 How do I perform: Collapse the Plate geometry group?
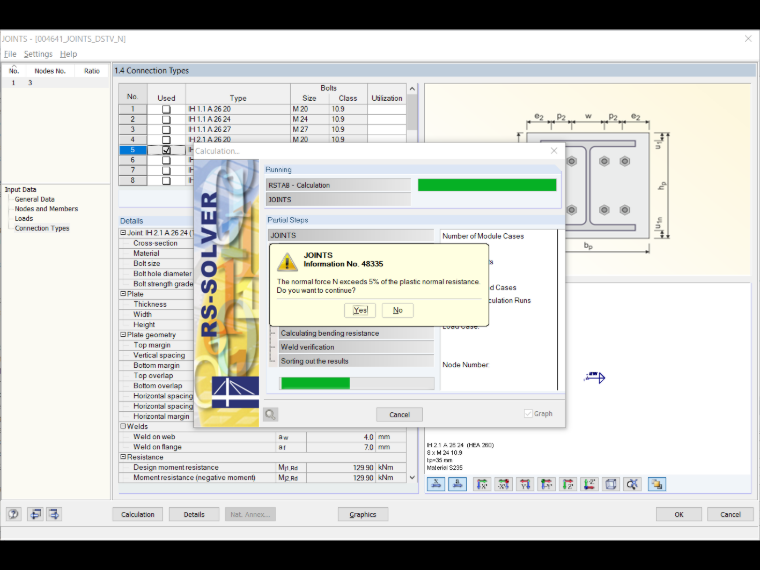pos(123,334)
